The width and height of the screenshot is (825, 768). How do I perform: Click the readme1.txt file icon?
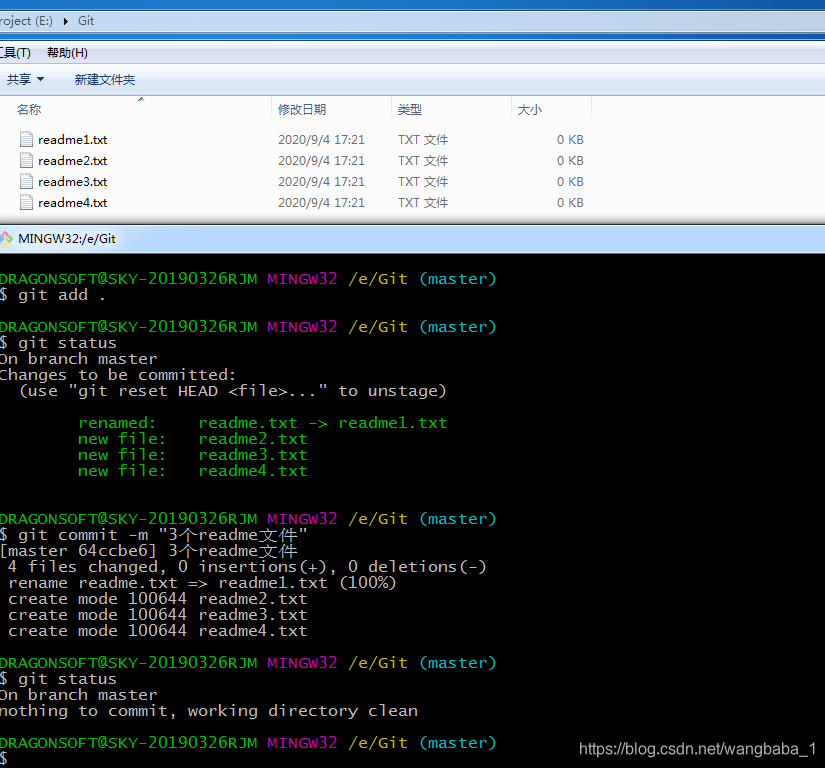pos(26,139)
